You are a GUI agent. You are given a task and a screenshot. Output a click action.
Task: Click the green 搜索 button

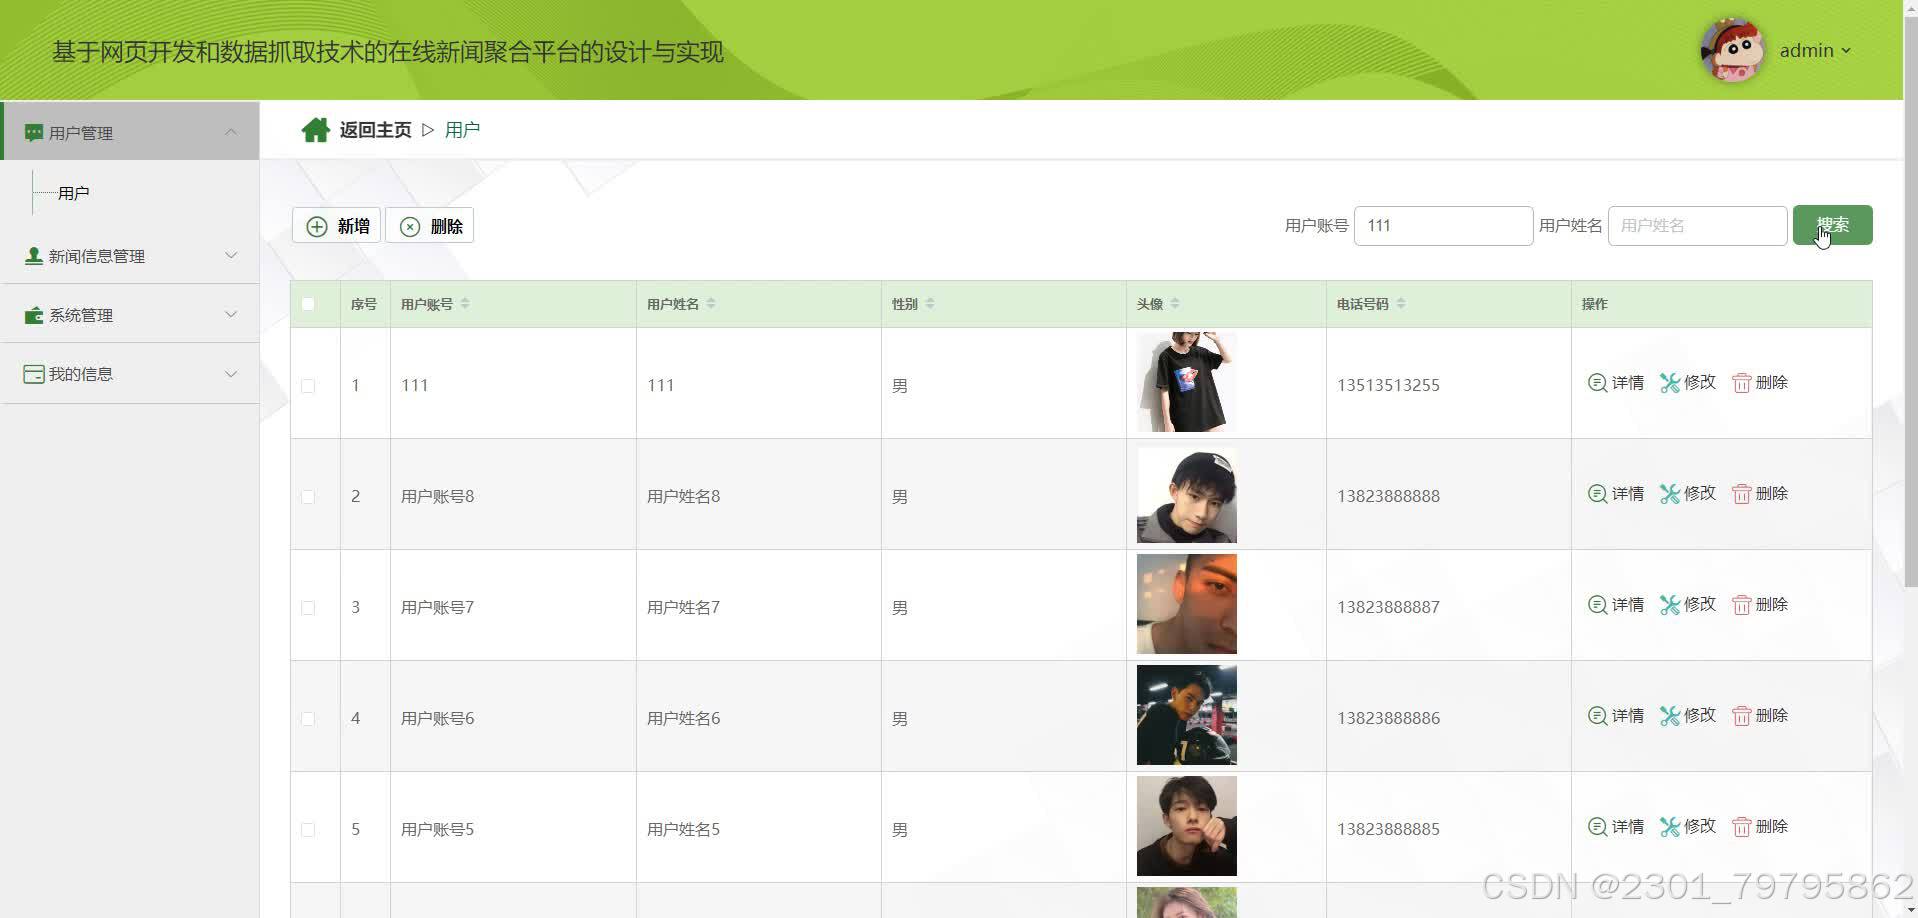point(1832,225)
